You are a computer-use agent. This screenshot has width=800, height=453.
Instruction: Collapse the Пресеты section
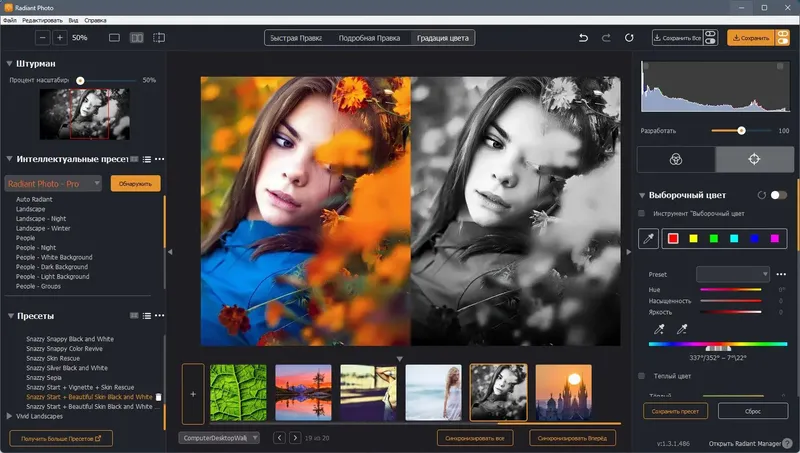[x=10, y=316]
